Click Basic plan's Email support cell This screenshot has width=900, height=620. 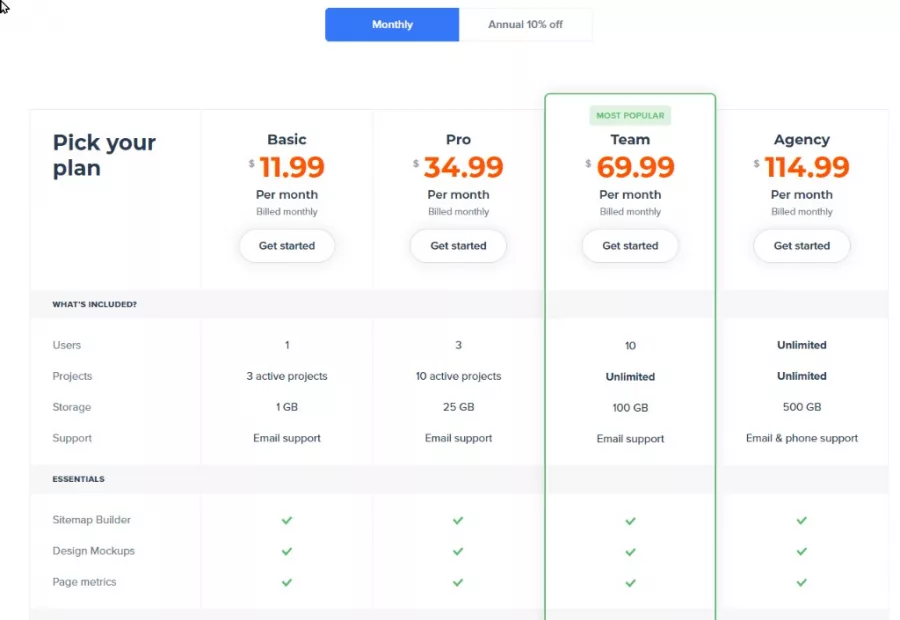click(287, 438)
